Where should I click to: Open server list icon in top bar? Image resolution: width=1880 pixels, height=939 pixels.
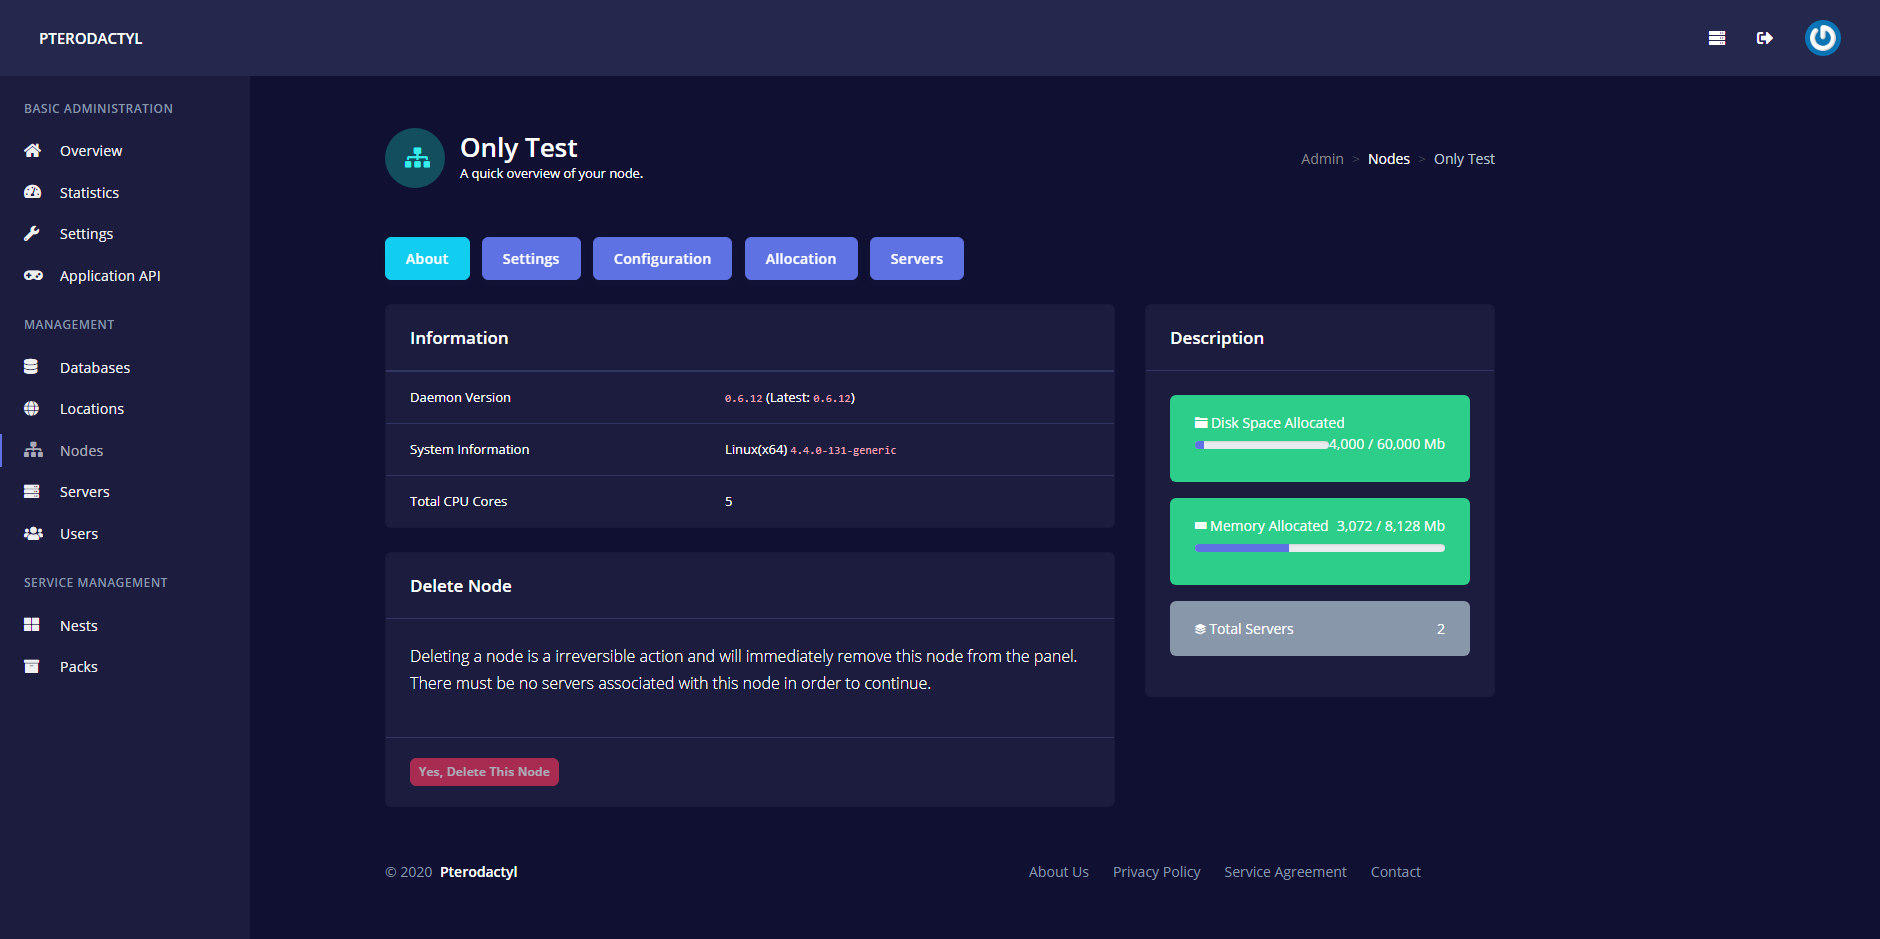pos(1717,38)
